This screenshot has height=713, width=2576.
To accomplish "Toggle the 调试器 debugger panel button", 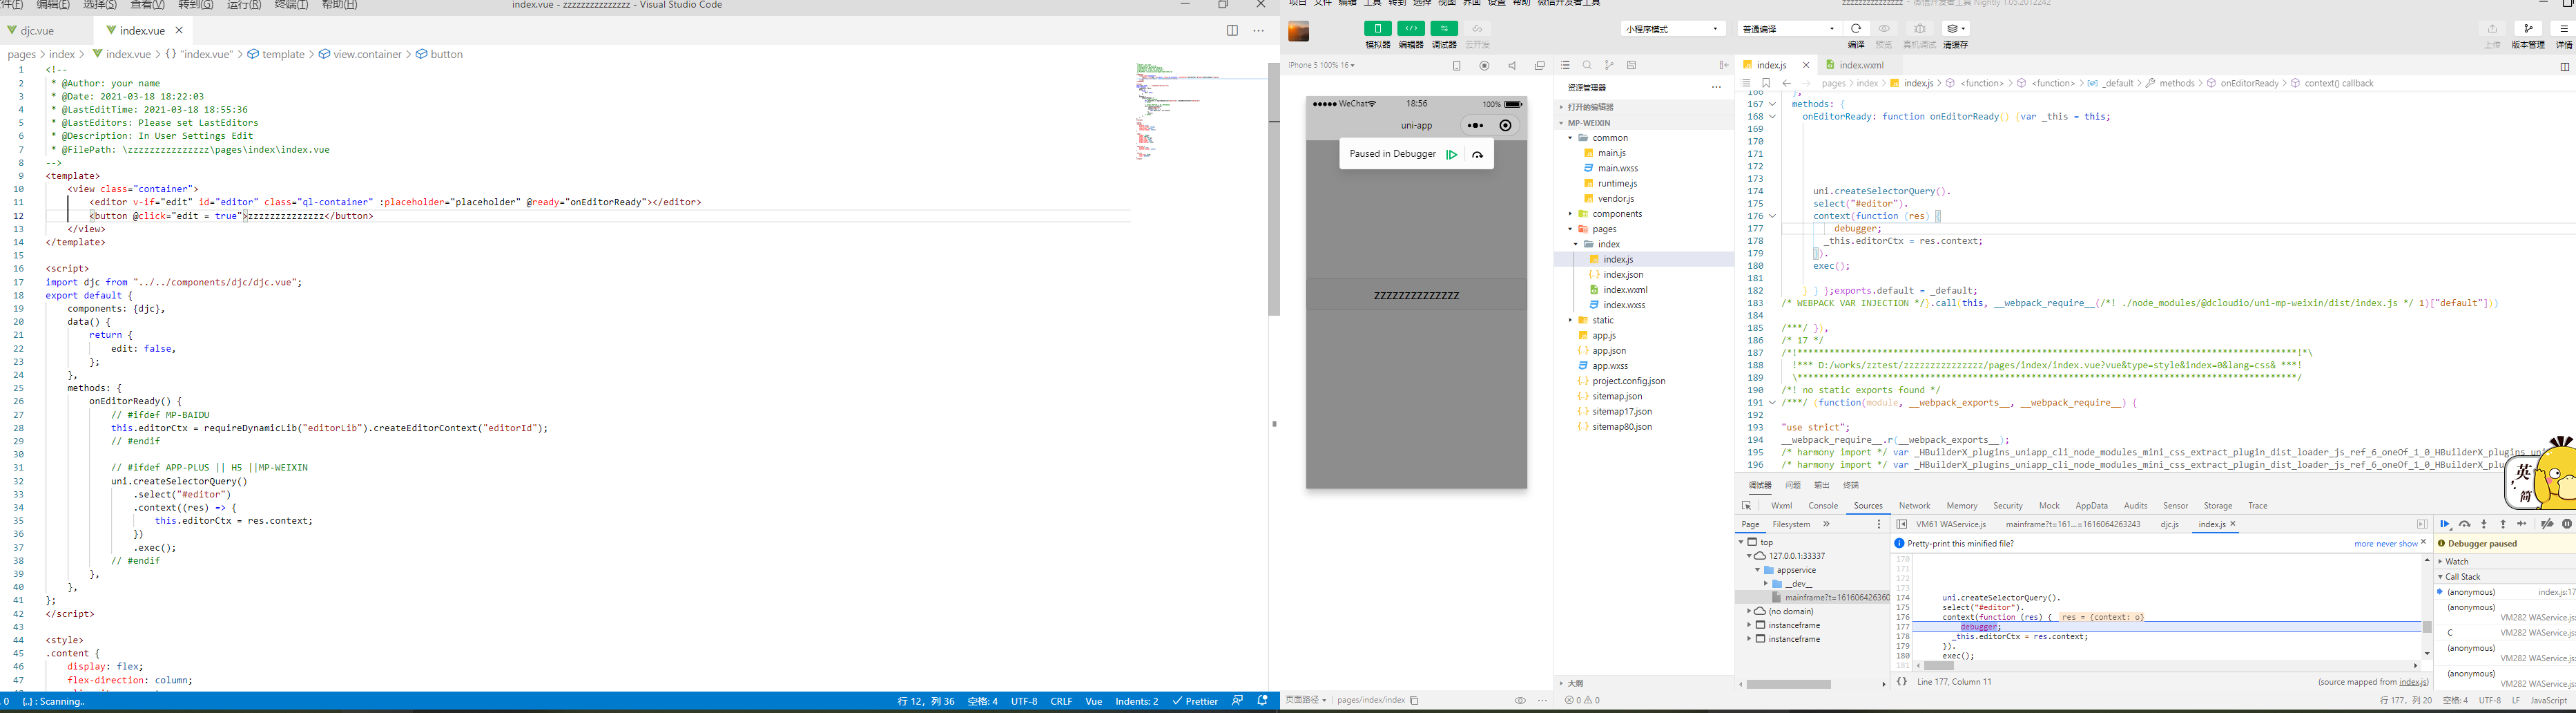I will 1444,29.
